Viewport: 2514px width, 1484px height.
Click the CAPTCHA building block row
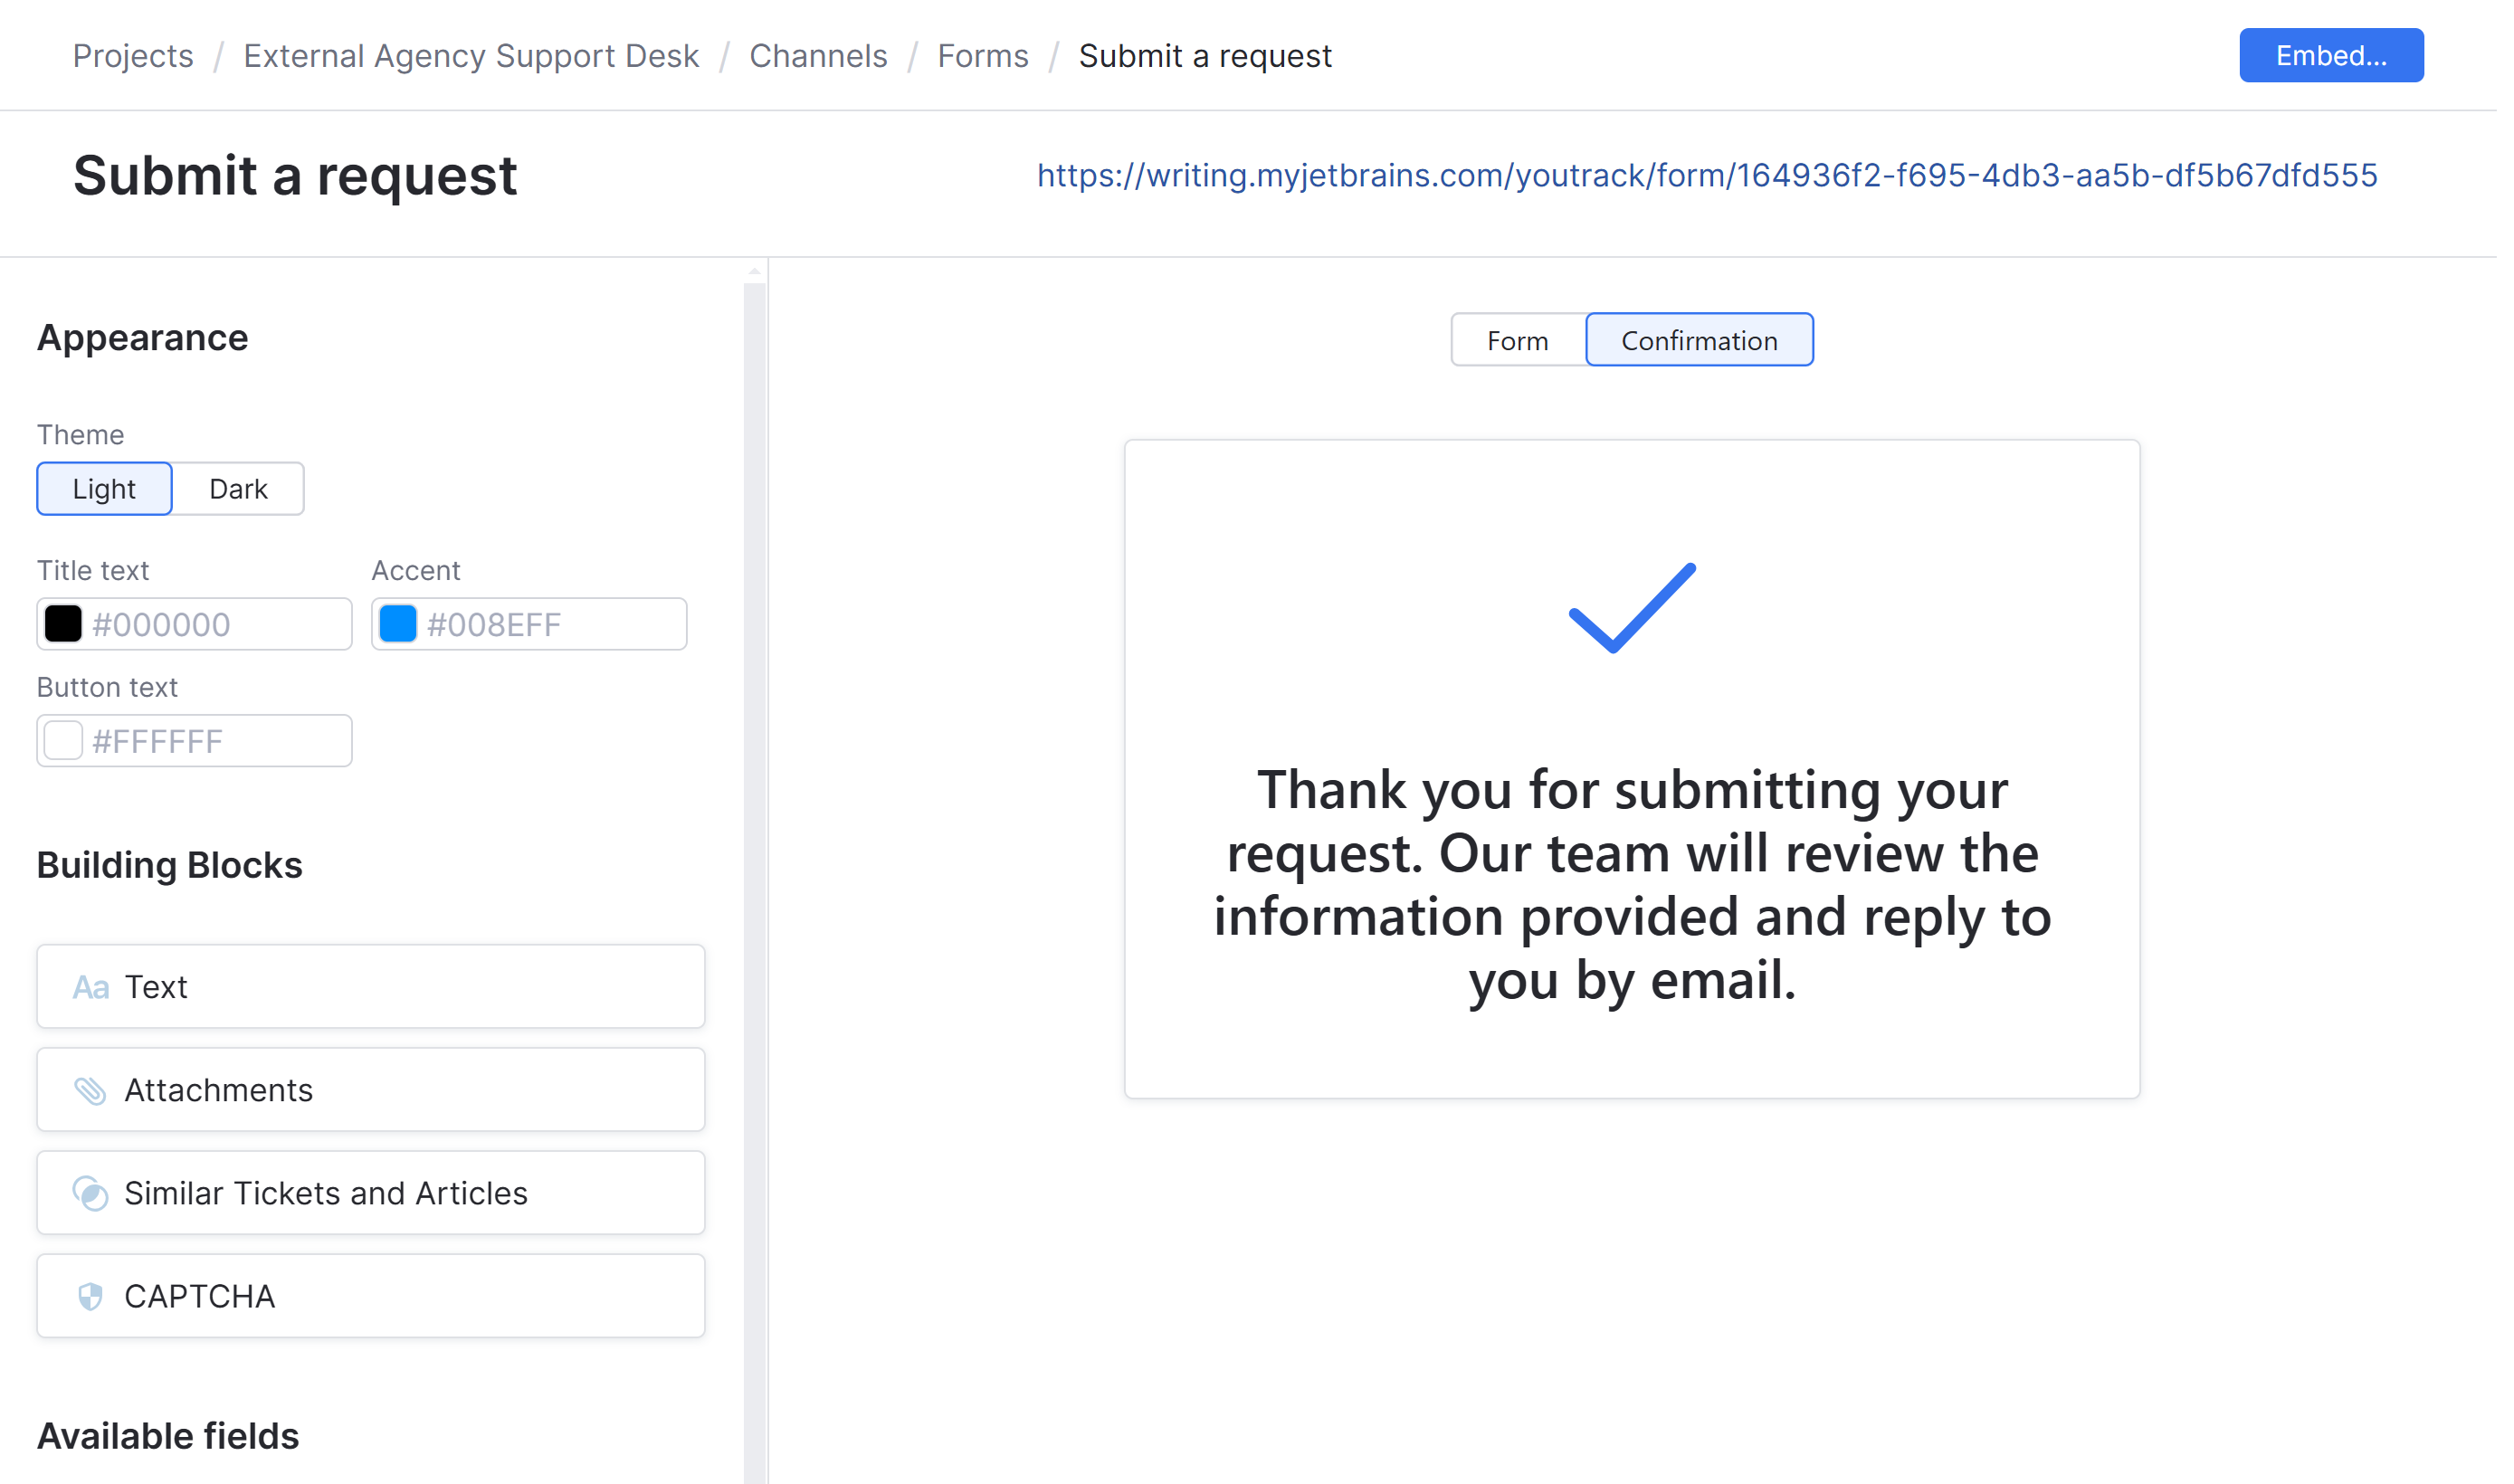pos(370,1296)
